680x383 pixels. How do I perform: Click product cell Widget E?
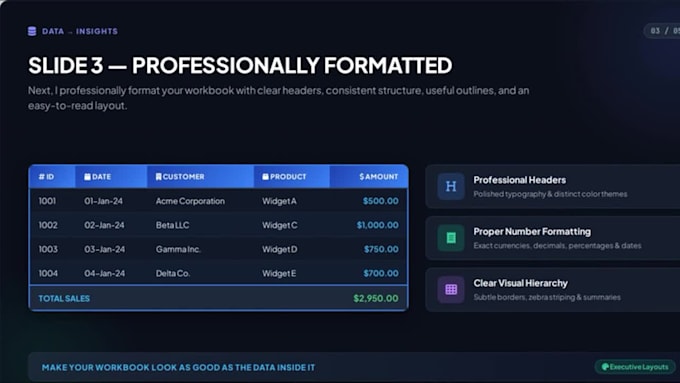[x=279, y=274]
